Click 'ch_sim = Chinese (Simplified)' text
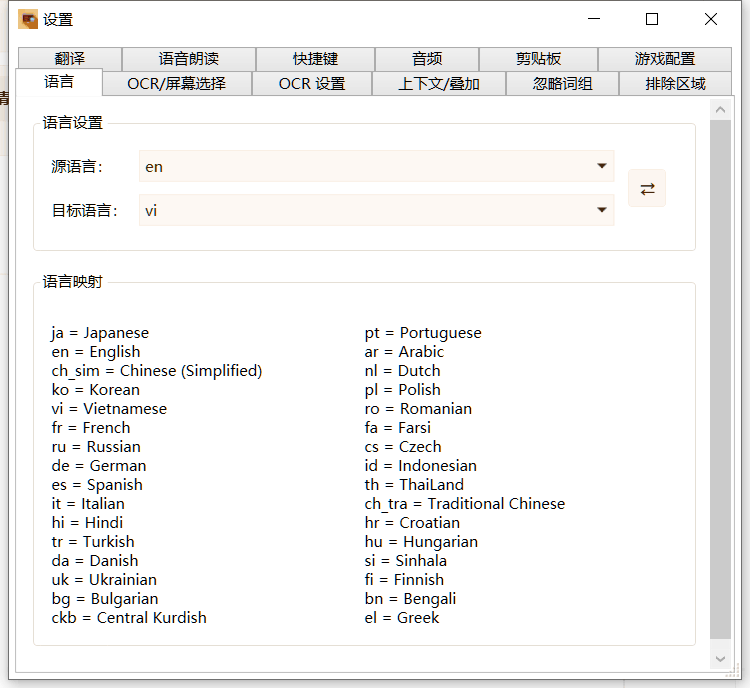 (x=157, y=371)
